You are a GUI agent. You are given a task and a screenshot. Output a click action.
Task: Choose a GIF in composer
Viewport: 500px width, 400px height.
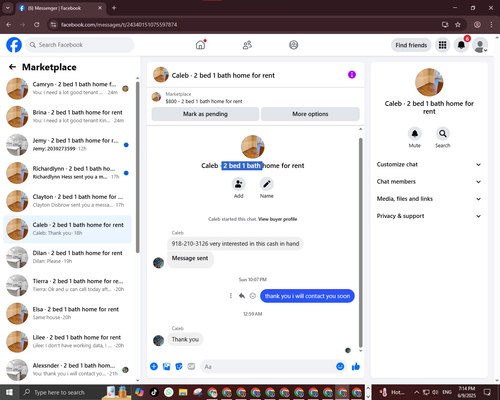[191, 367]
